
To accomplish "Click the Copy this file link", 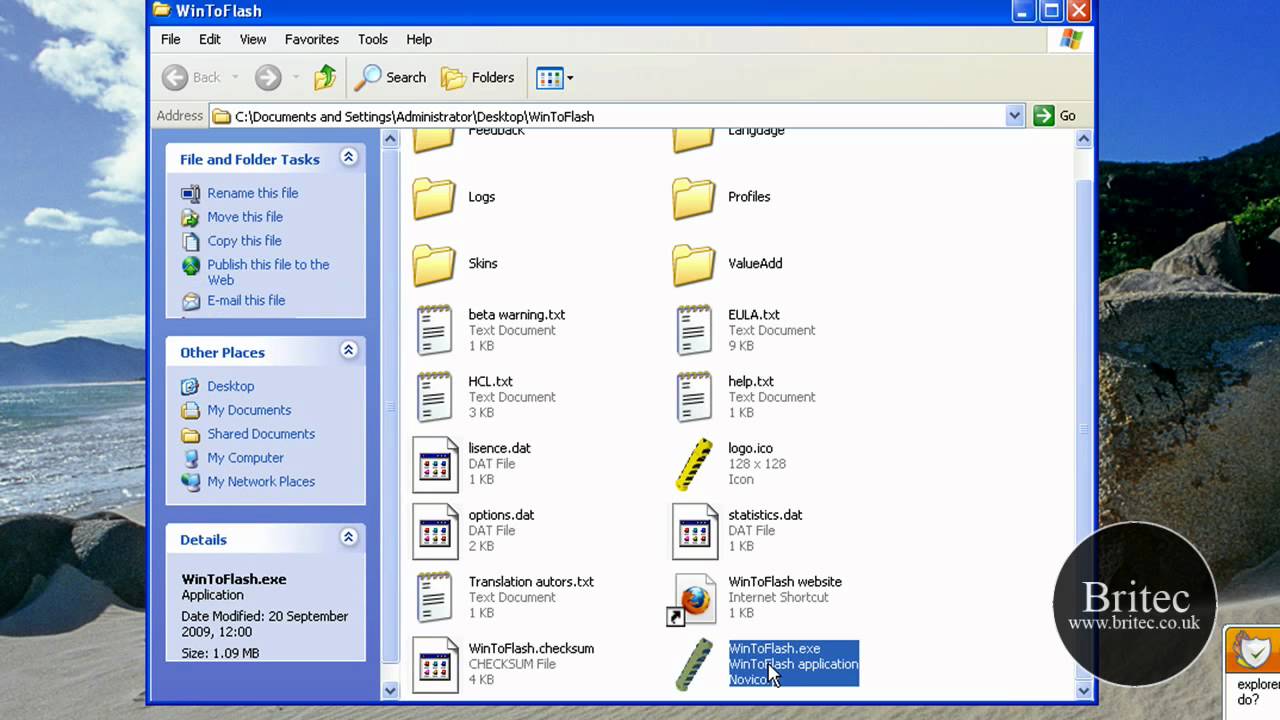I will click(244, 241).
